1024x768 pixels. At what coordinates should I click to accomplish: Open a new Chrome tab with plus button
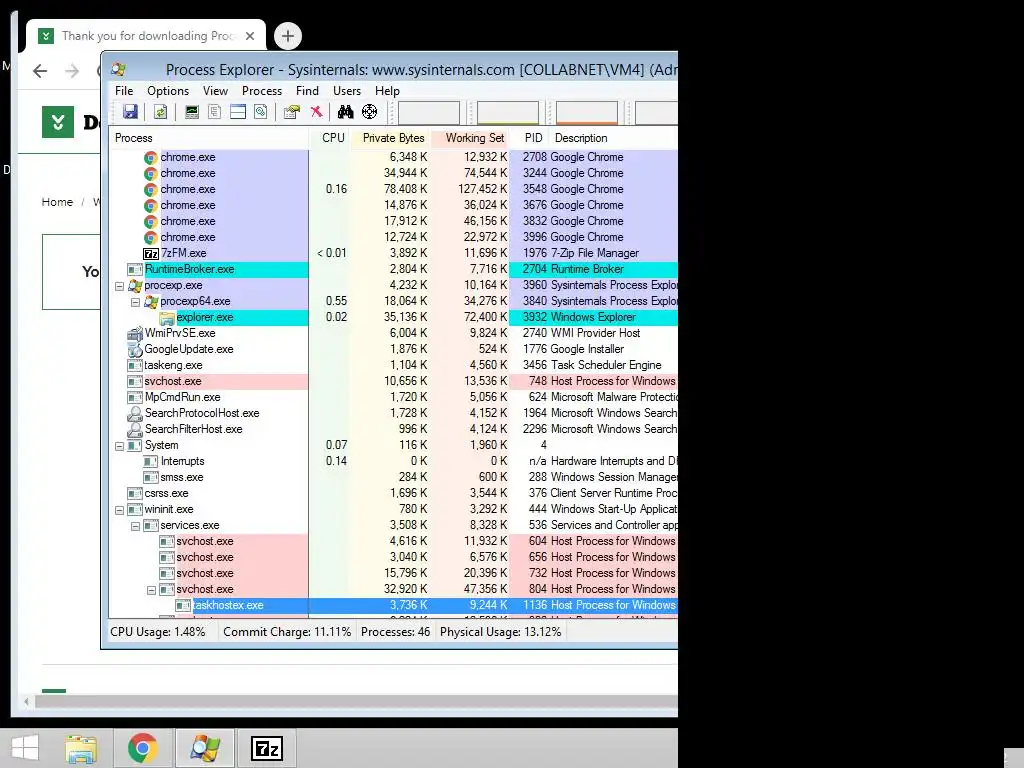pyautogui.click(x=288, y=36)
